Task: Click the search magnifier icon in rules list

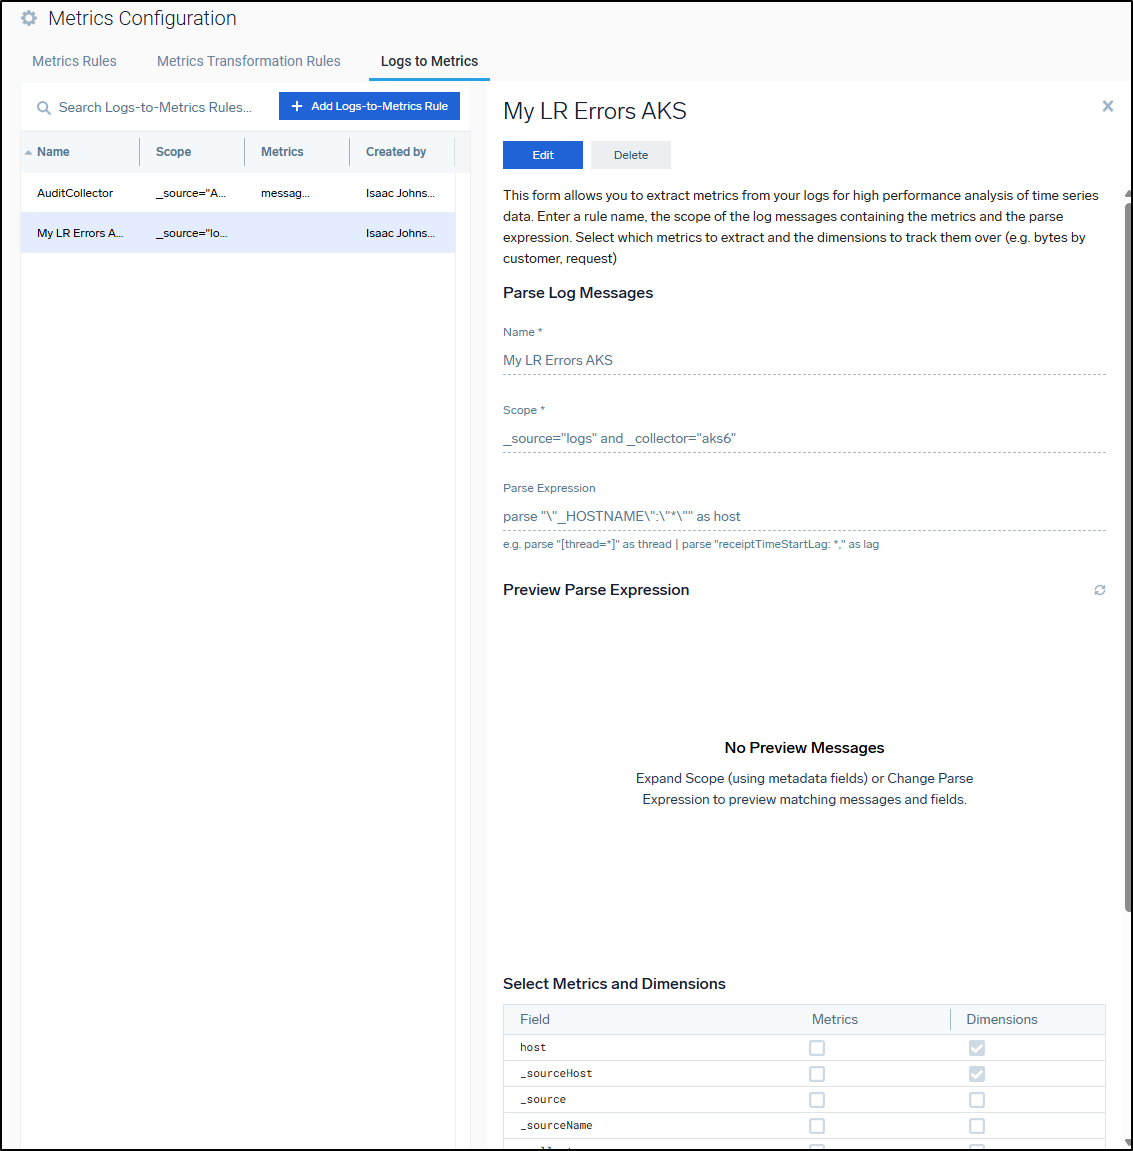Action: (44, 108)
